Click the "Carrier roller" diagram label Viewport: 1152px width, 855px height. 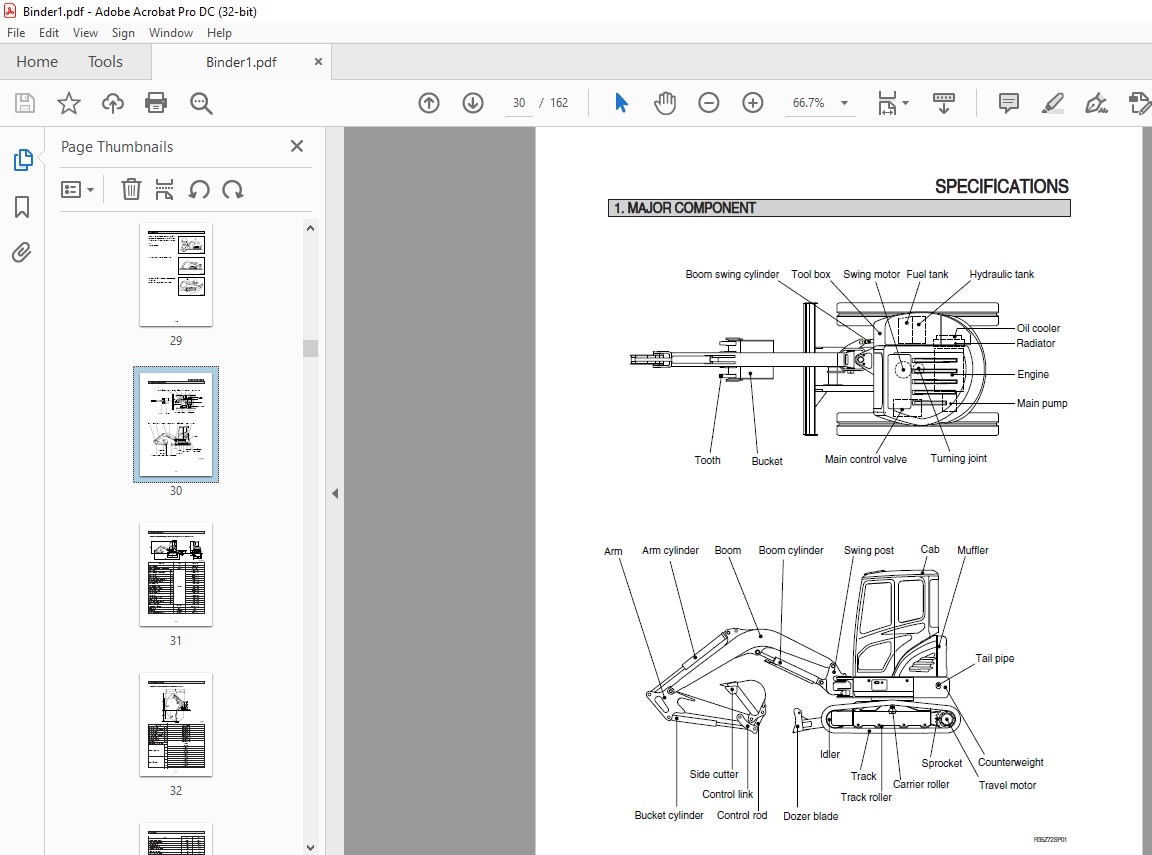(921, 784)
